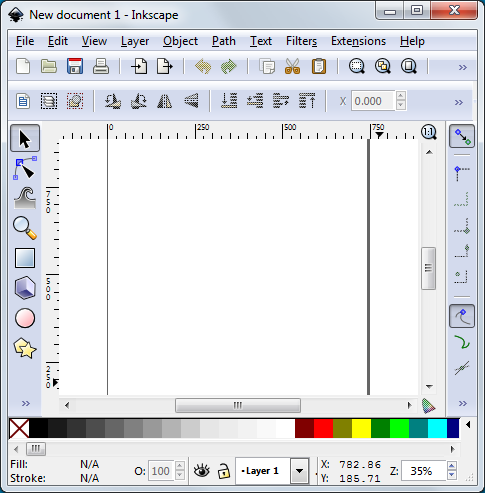Lower selection to bottom
The image size is (485, 493).
pyautogui.click(x=229, y=101)
